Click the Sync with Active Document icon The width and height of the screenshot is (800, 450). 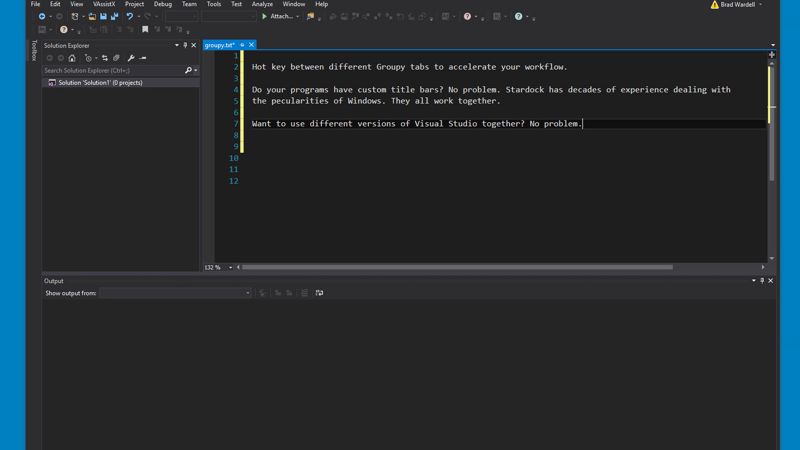coord(105,58)
